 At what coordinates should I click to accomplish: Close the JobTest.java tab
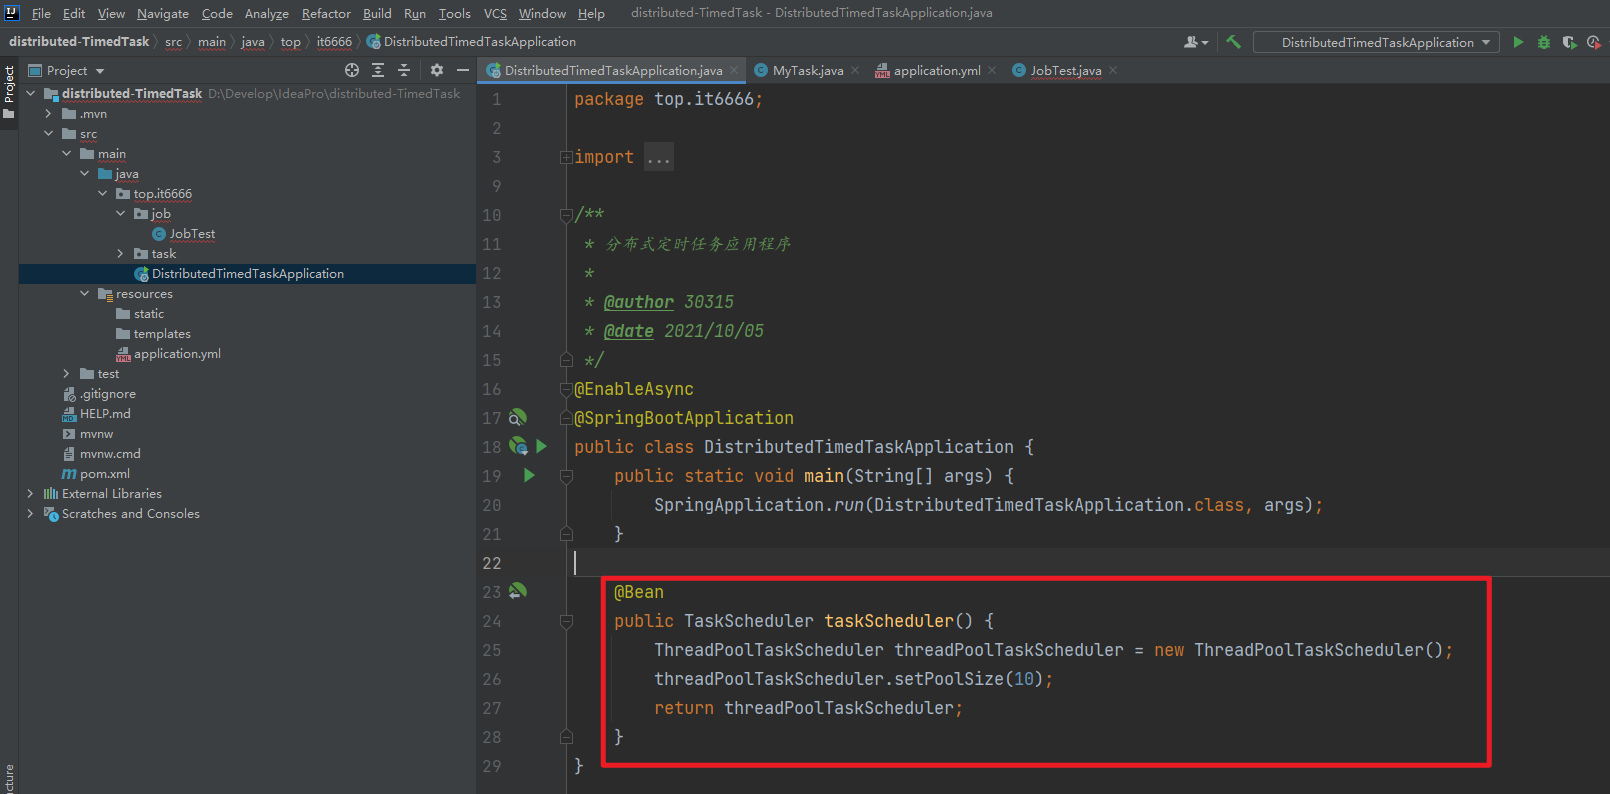click(x=1113, y=70)
